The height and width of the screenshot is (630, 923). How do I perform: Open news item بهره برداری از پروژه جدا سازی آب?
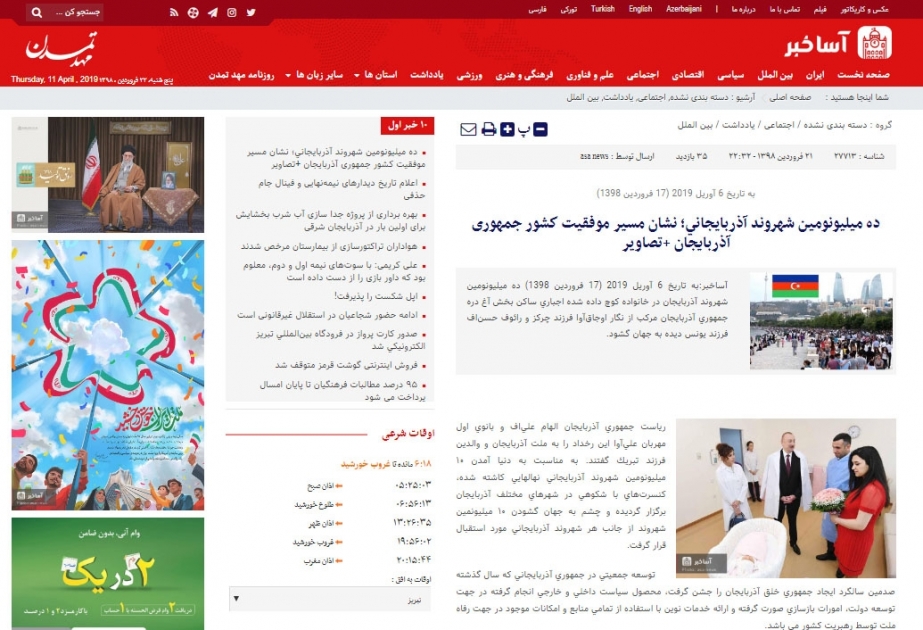point(330,220)
